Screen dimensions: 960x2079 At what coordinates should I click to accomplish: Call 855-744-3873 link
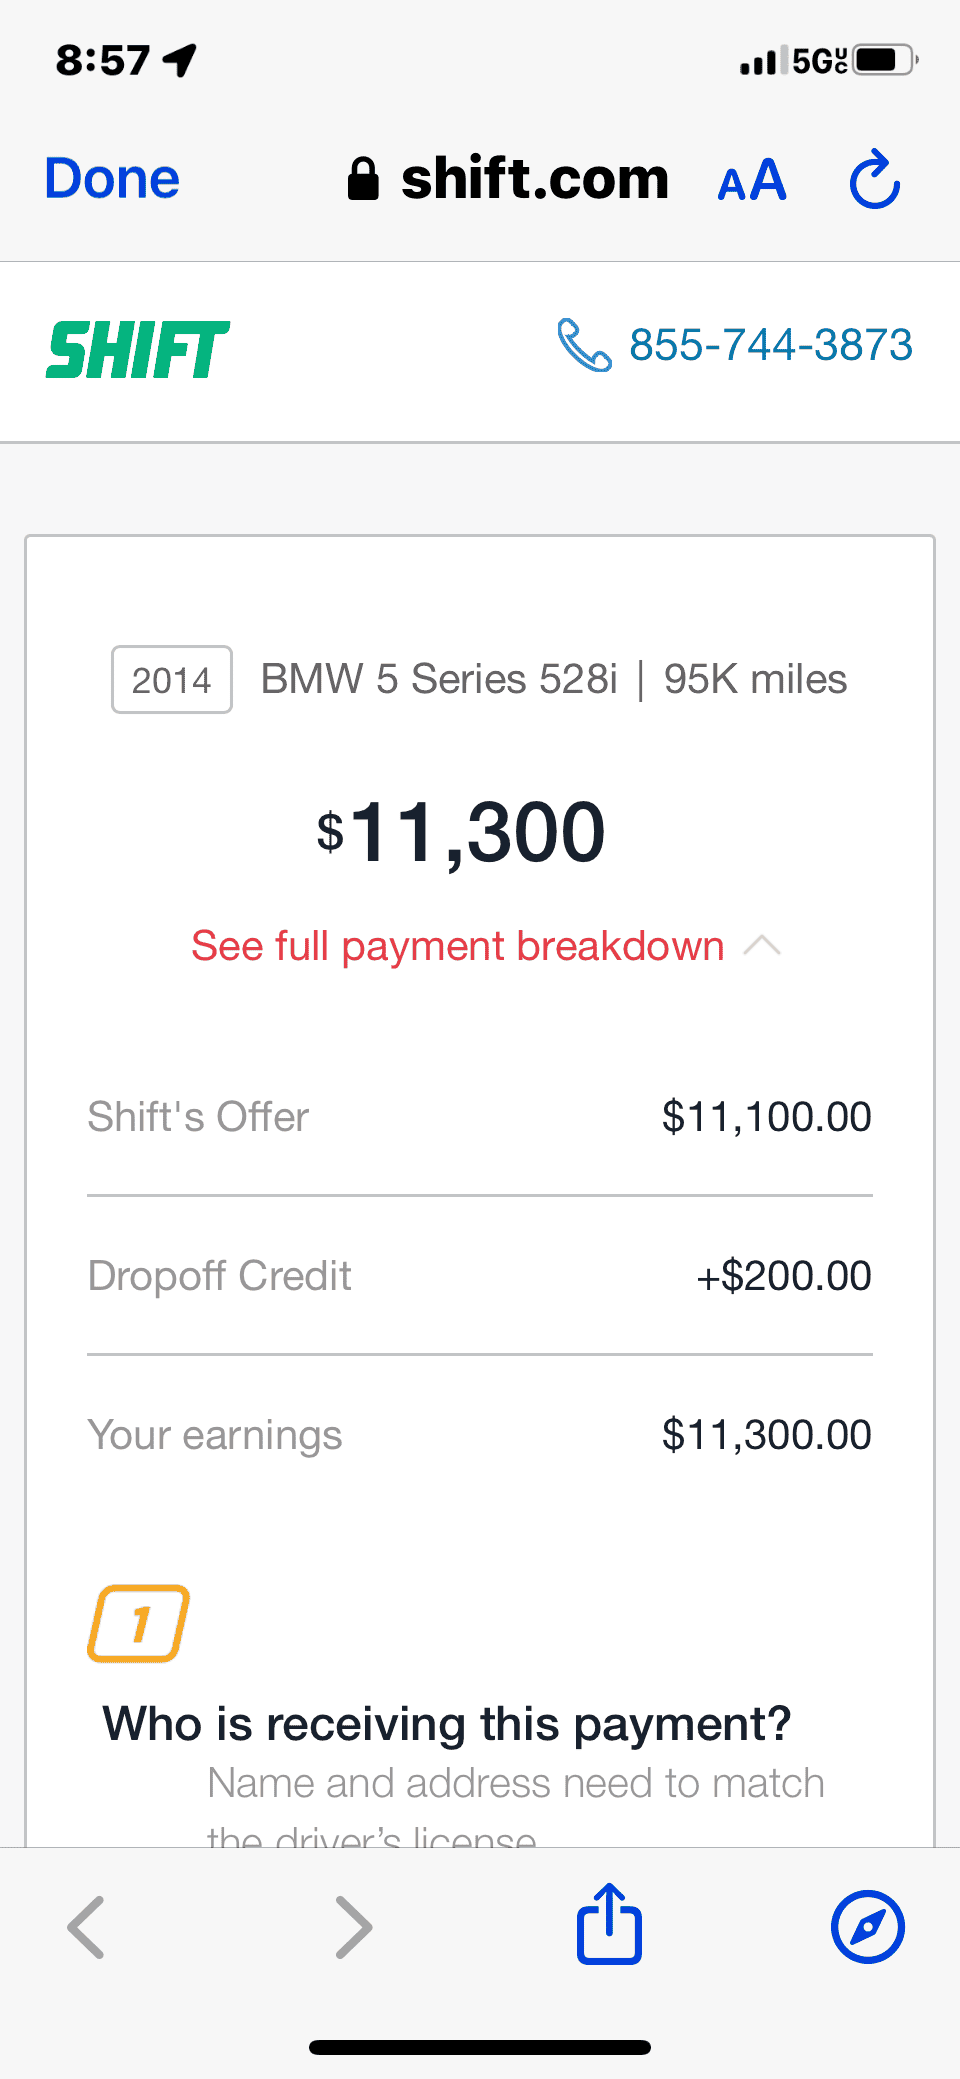click(x=770, y=345)
